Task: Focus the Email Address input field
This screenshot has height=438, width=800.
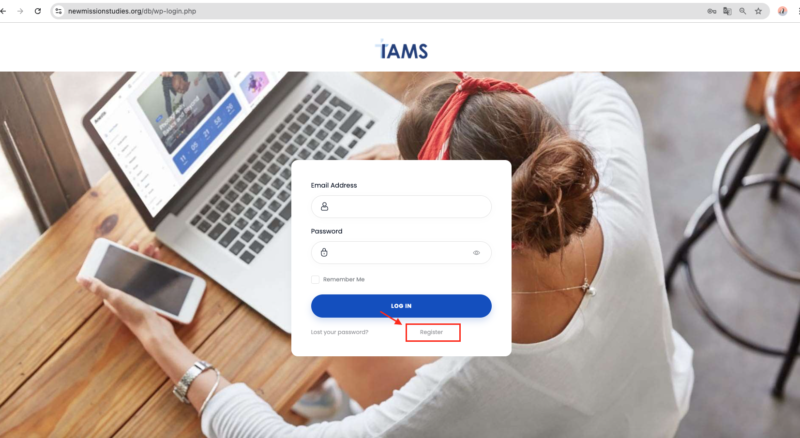Action: [401, 207]
